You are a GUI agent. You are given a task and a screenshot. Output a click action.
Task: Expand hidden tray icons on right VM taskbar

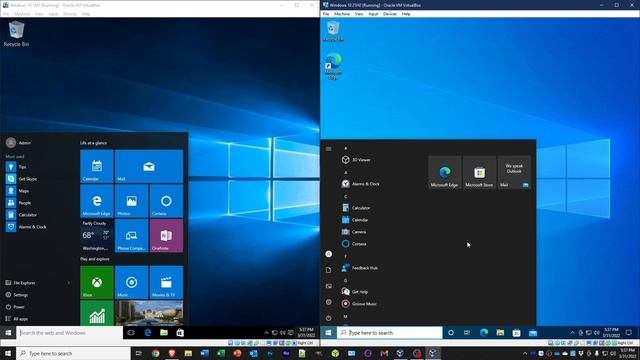[x=572, y=333]
